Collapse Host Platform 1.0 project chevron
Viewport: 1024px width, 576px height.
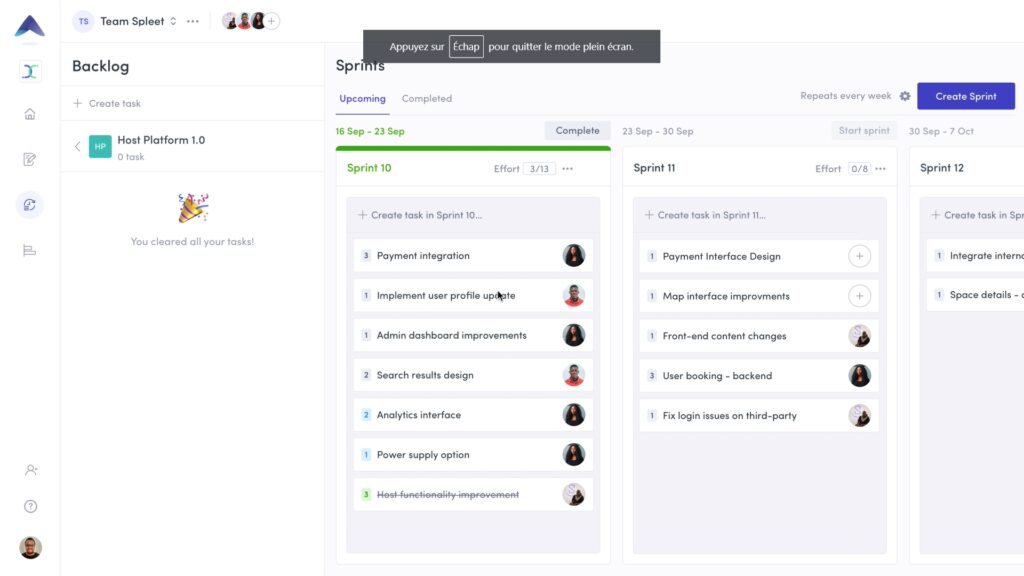(78, 147)
